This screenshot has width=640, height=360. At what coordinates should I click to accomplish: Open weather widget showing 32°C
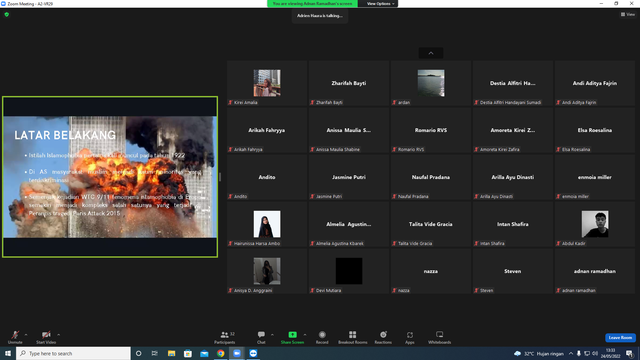point(539,353)
